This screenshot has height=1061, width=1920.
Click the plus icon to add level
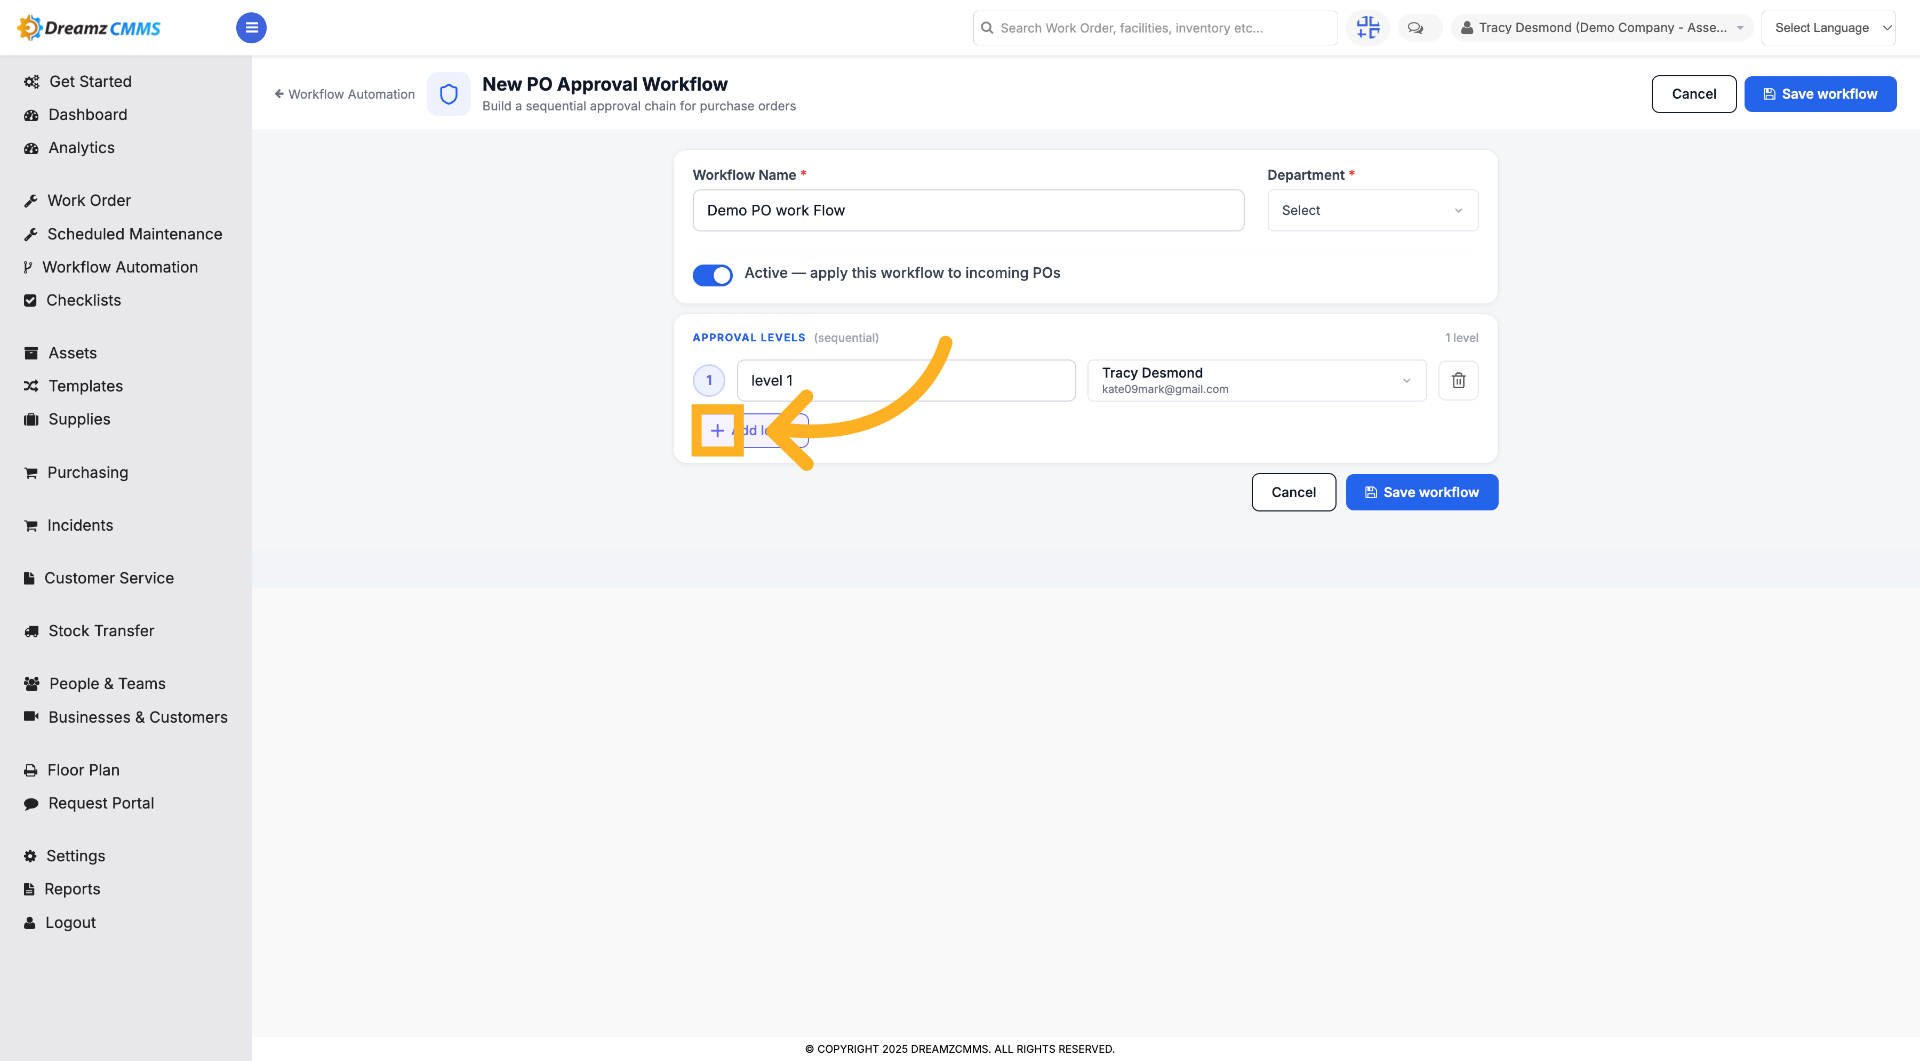pos(717,431)
